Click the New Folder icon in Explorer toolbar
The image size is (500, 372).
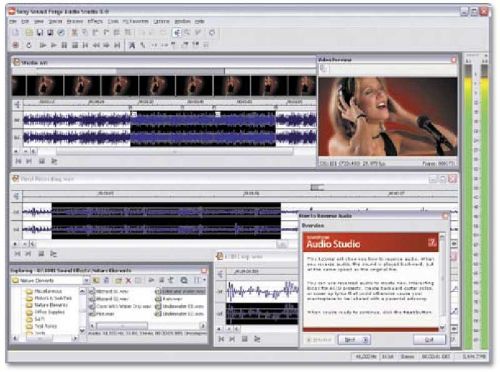(x=118, y=281)
